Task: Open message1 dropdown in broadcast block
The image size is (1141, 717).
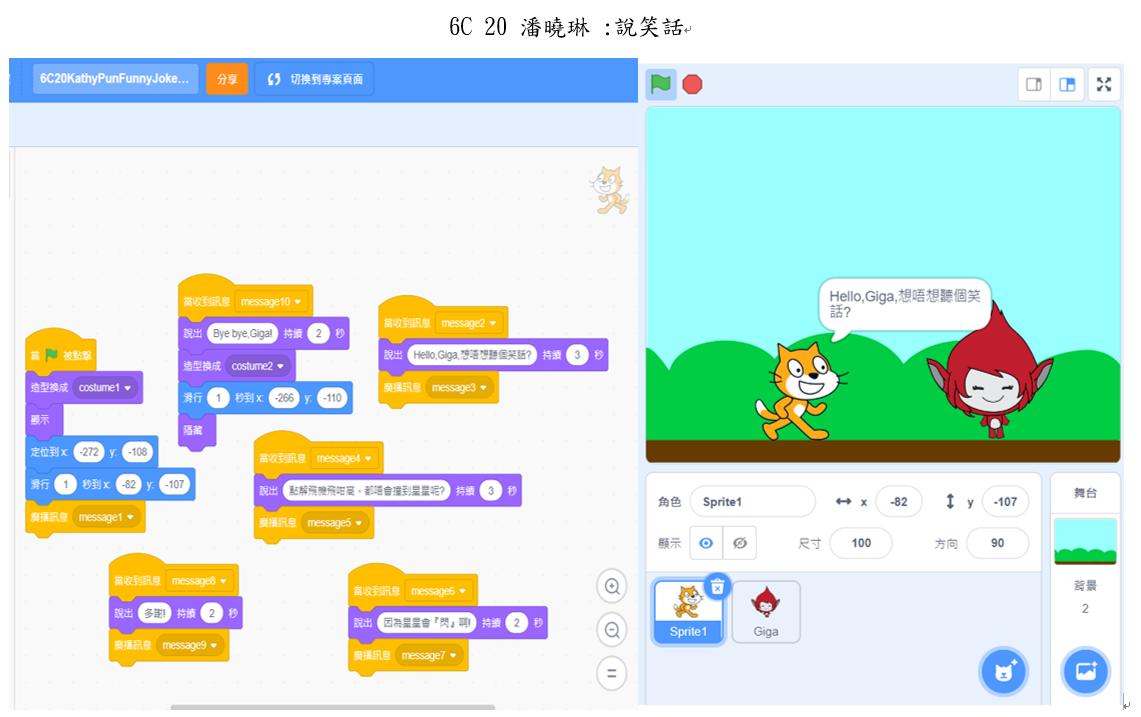Action: (x=106, y=517)
